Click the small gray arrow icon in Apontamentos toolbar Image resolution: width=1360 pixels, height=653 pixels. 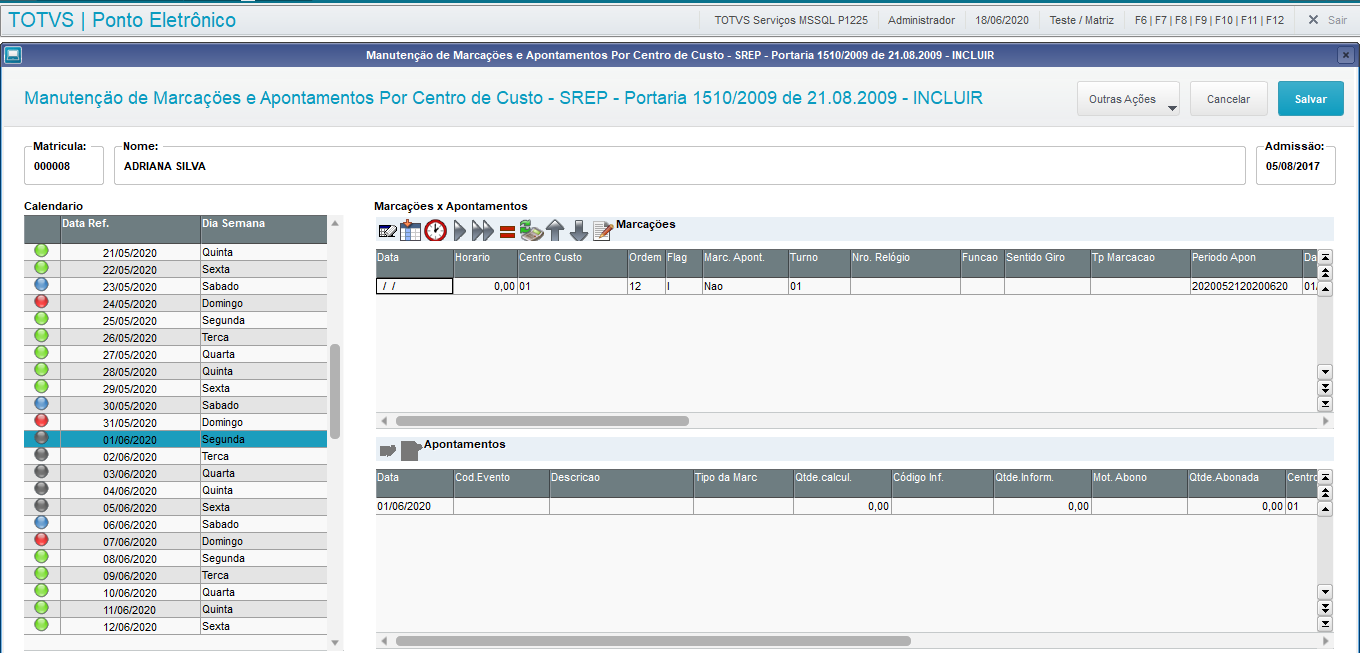coord(388,451)
